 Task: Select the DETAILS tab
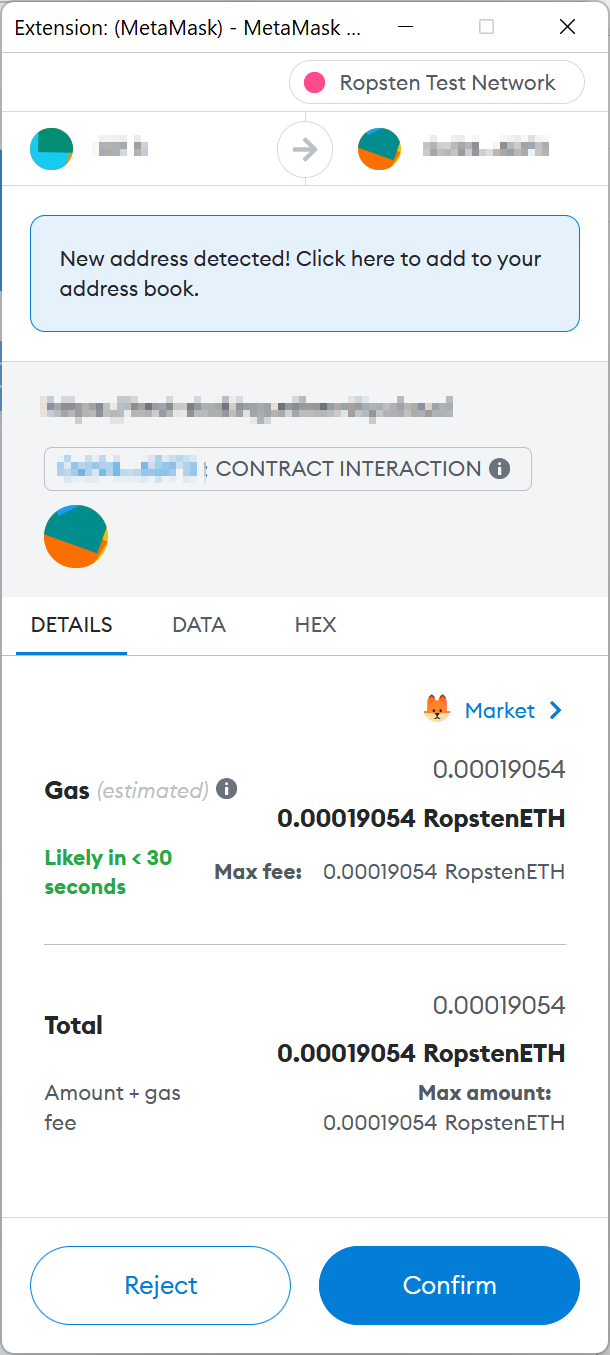(72, 625)
